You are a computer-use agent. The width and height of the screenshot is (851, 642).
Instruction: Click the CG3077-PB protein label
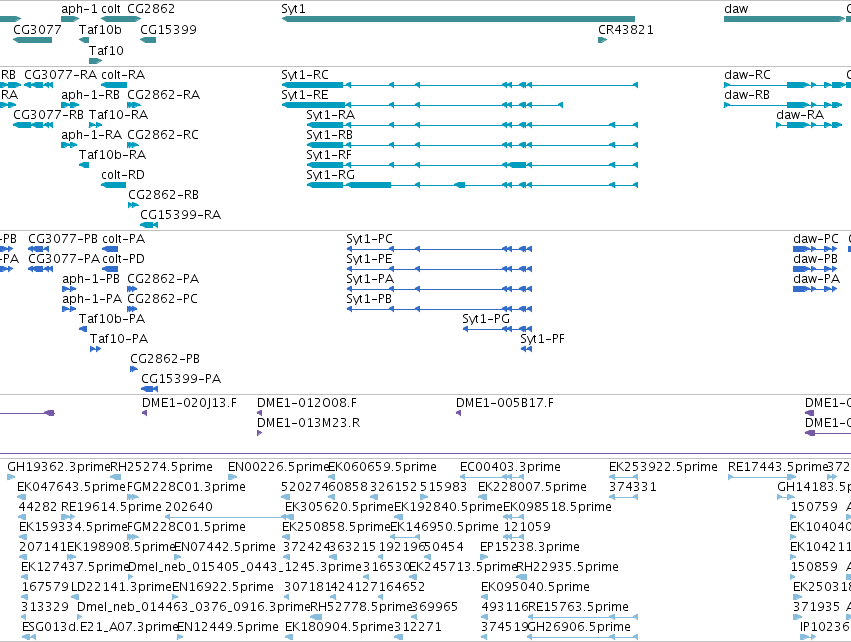[x=63, y=239]
